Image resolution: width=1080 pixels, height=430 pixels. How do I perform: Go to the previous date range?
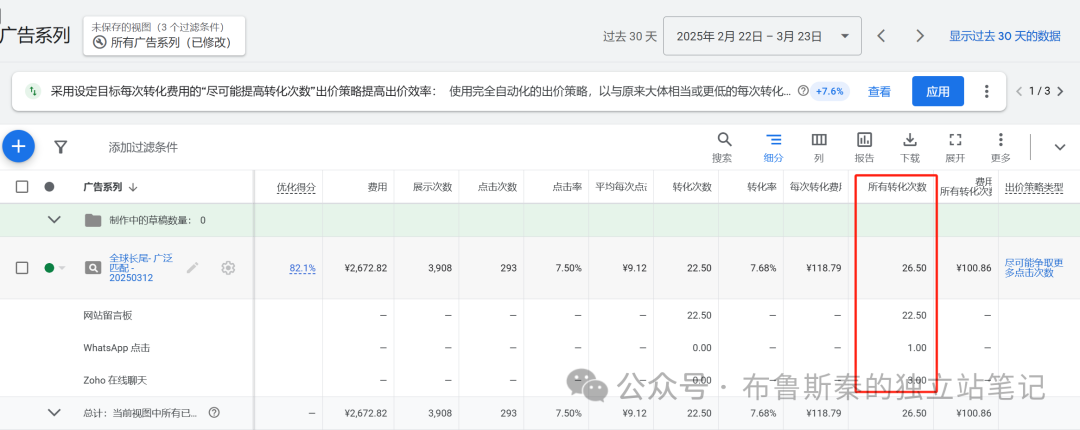point(881,36)
